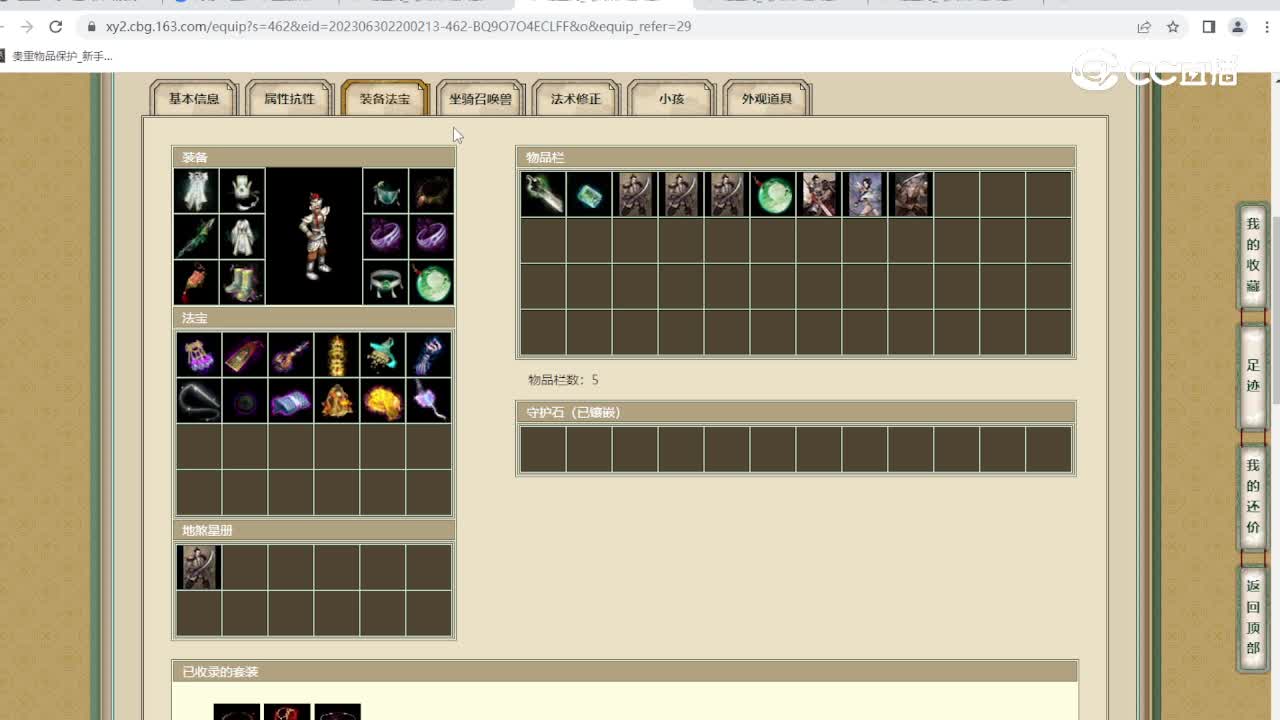
Task: Open the Chrome three-dot menu
Action: point(1267,27)
